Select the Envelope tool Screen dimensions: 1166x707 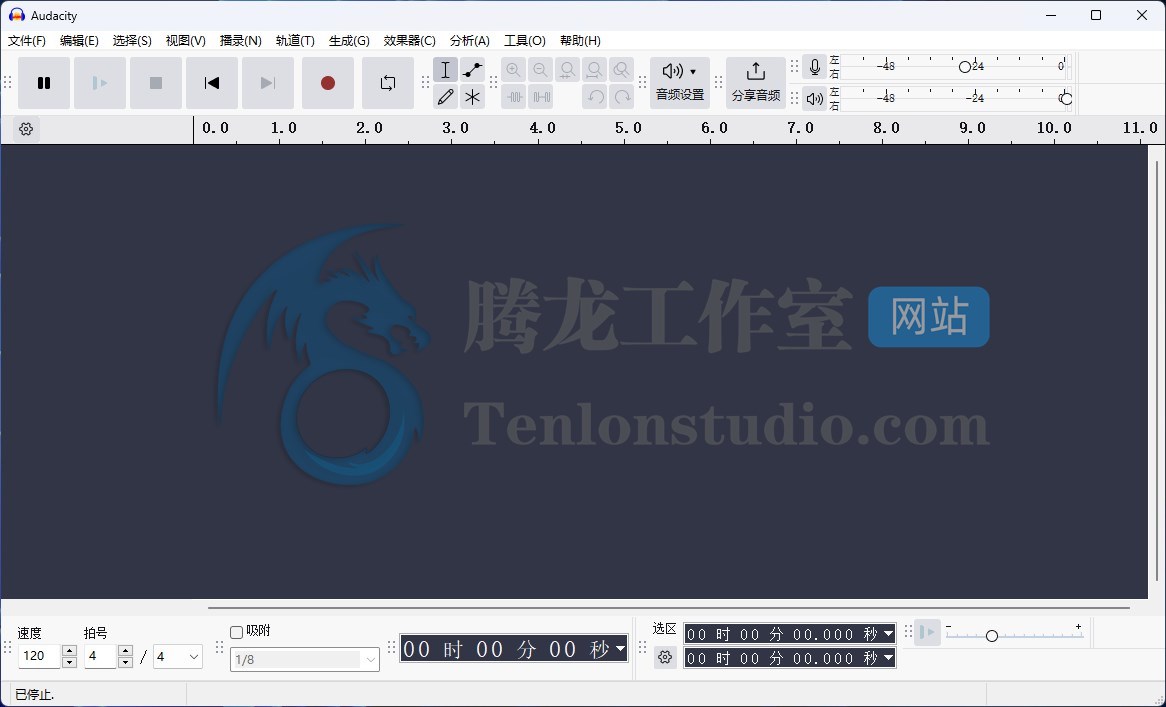pos(472,70)
